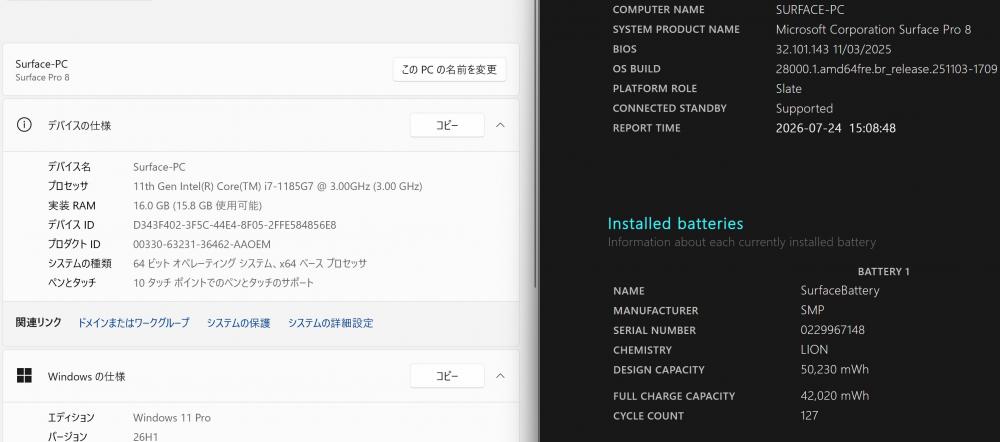The width and height of the screenshot is (1000, 442).
Task: Click the デバイスの仕様 header label
Action: click(x=80, y=126)
